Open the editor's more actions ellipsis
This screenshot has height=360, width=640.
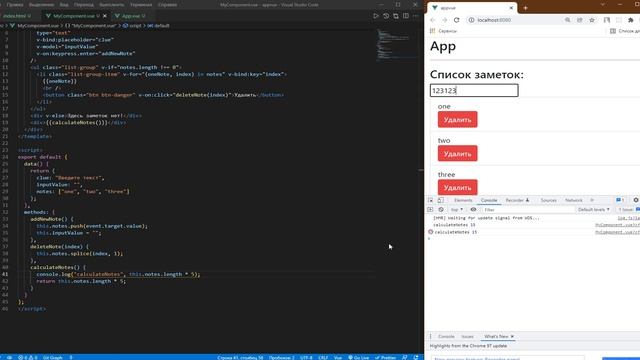416,16
